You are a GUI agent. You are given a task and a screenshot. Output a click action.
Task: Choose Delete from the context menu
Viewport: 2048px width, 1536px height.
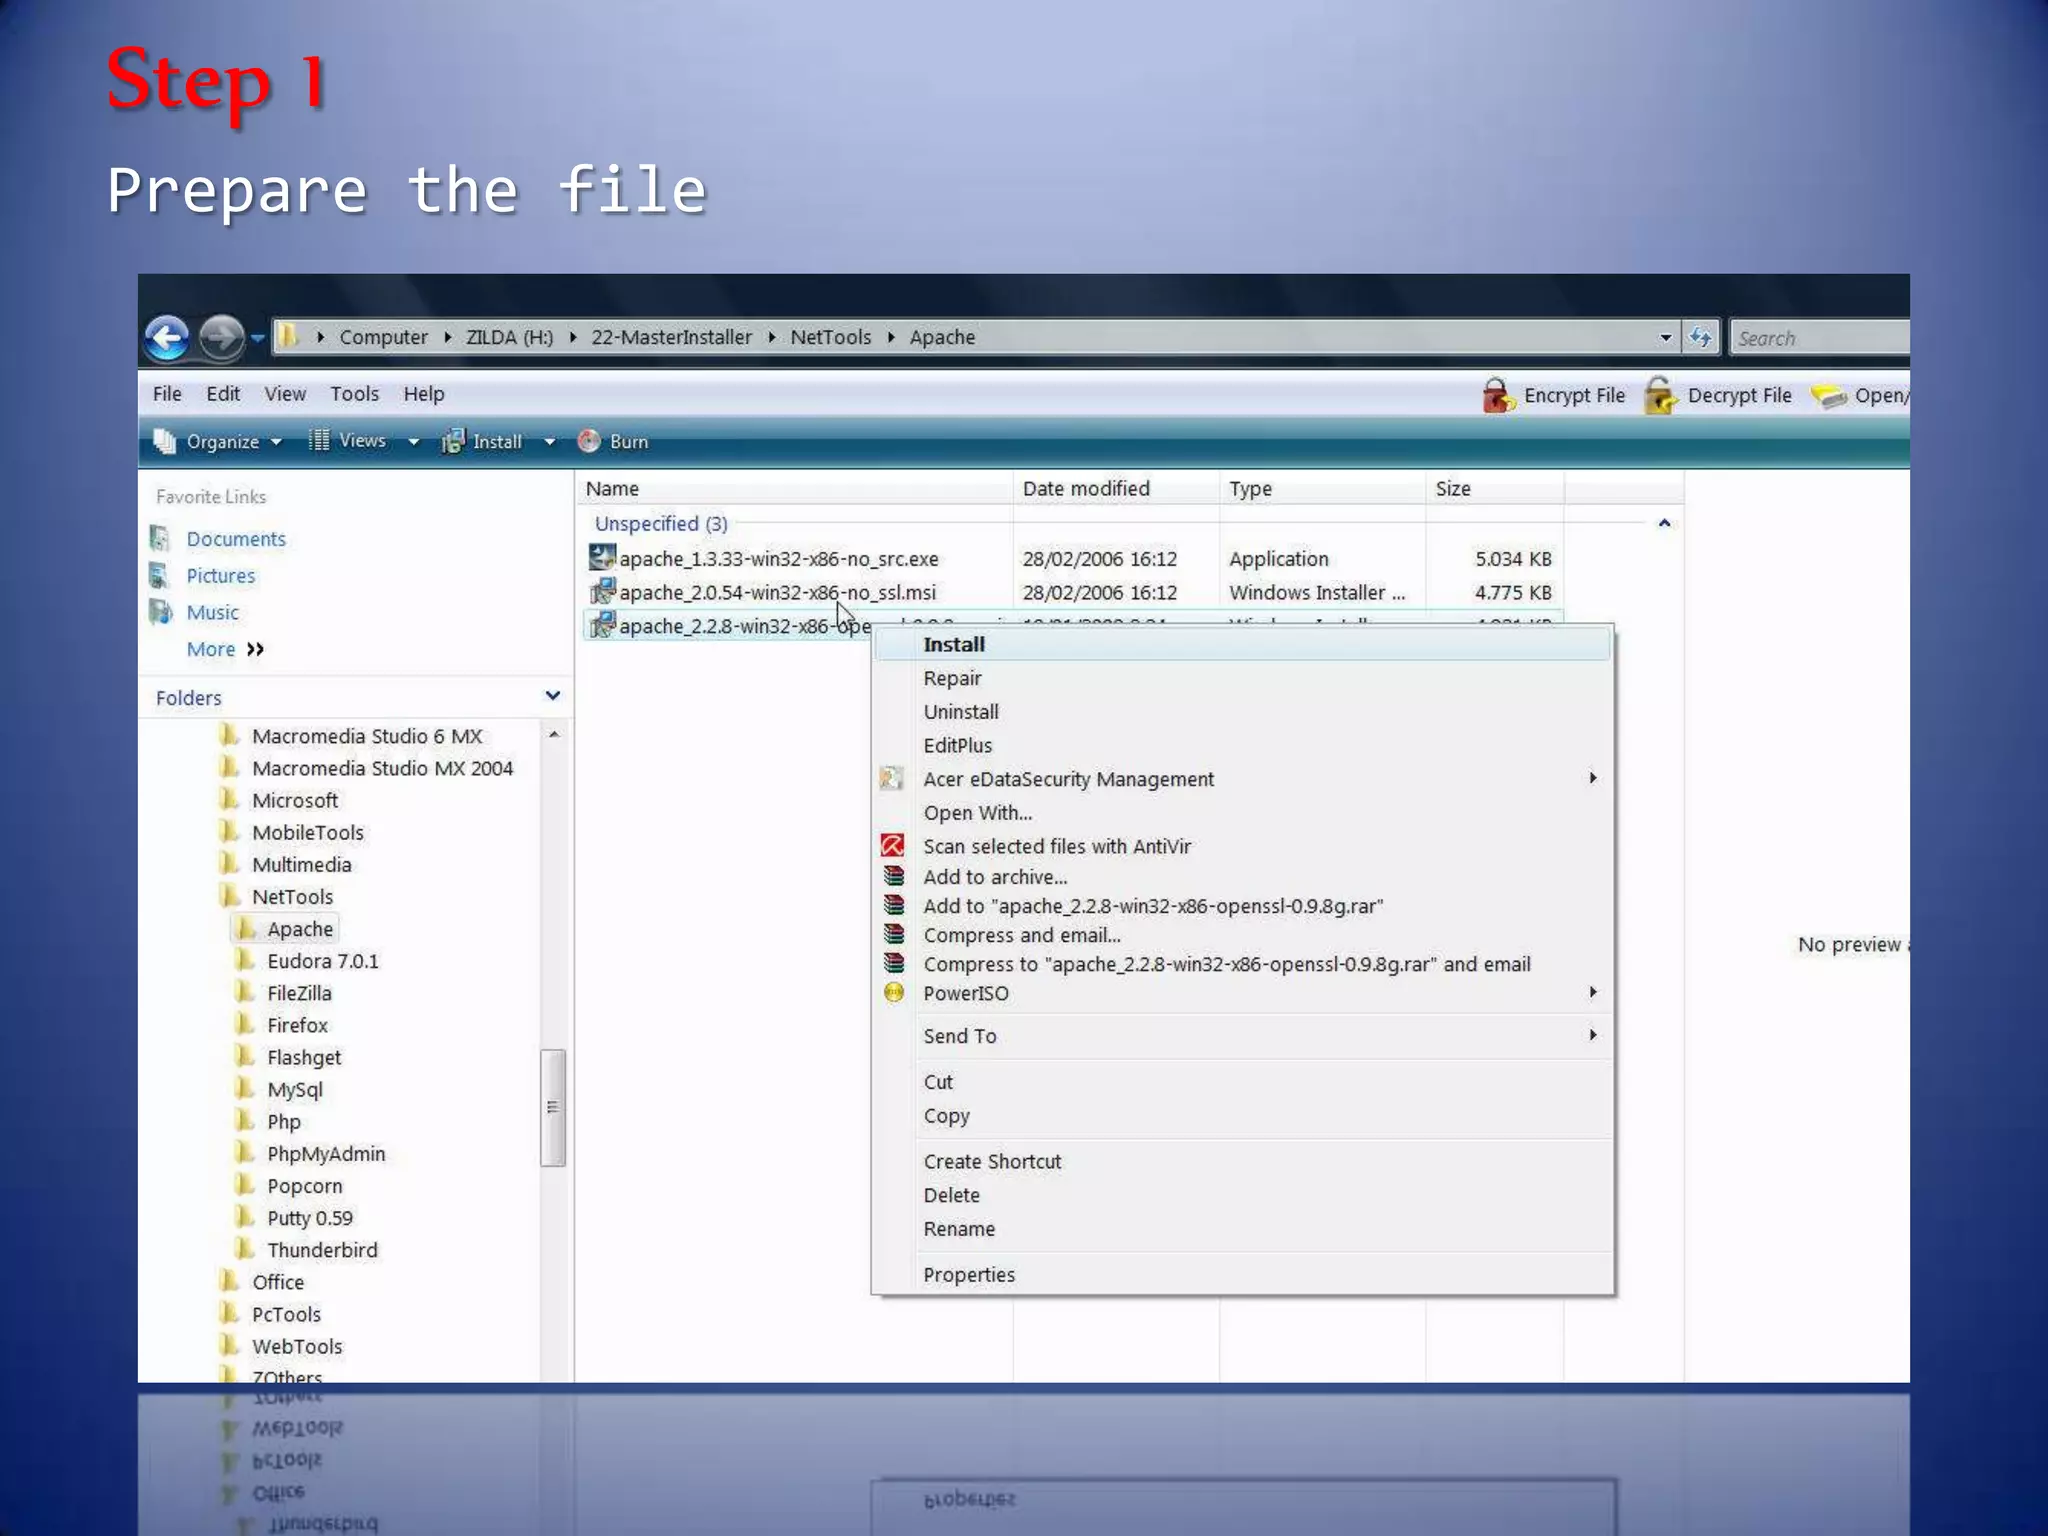(x=1242, y=1196)
